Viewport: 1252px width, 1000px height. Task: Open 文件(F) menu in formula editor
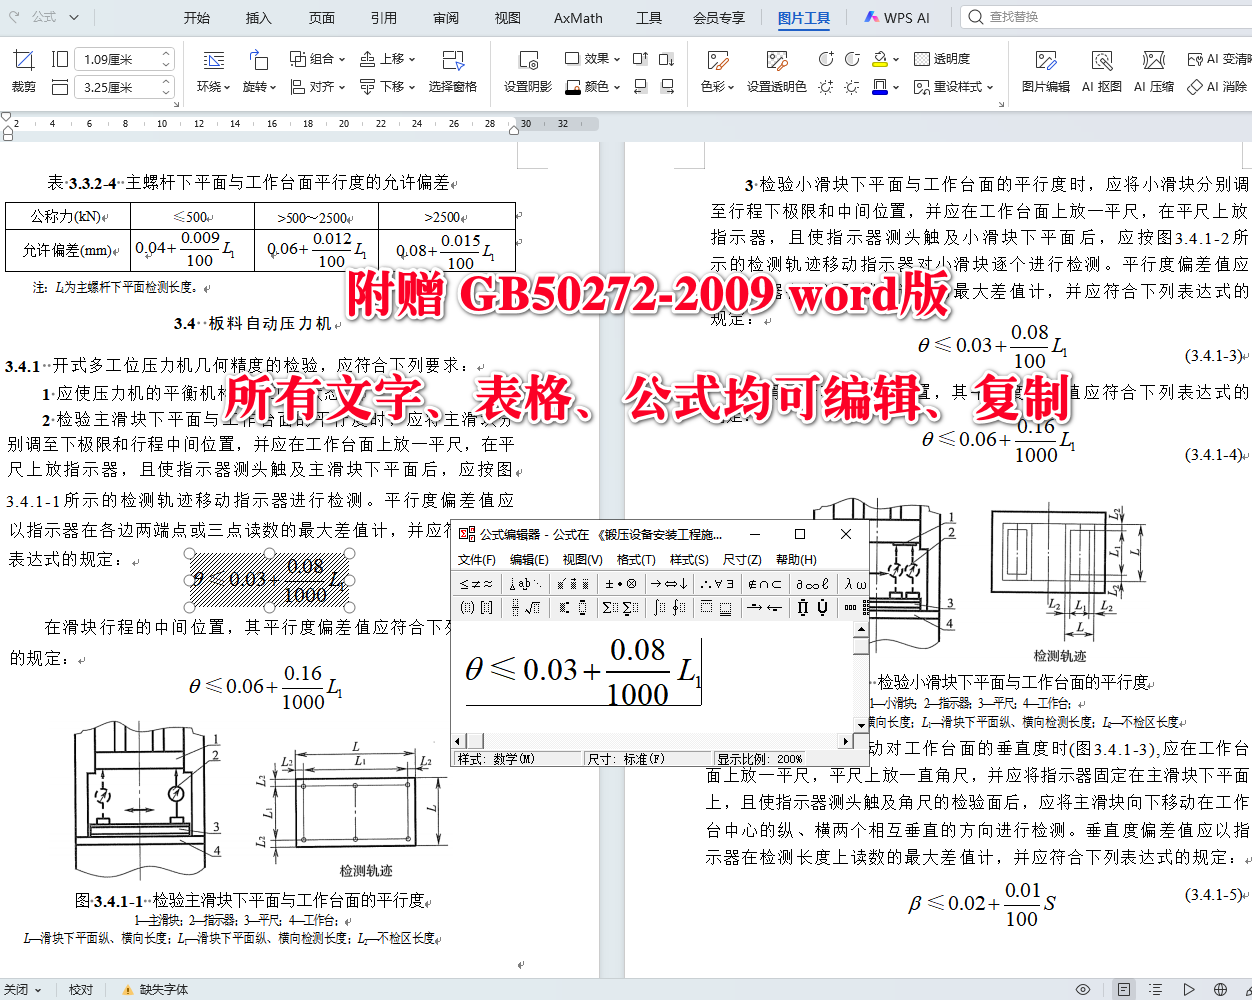(477, 560)
